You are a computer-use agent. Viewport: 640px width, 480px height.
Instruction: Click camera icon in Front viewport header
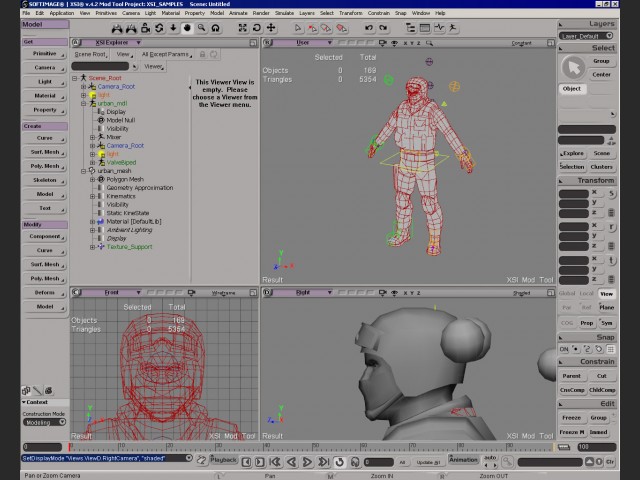point(191,293)
